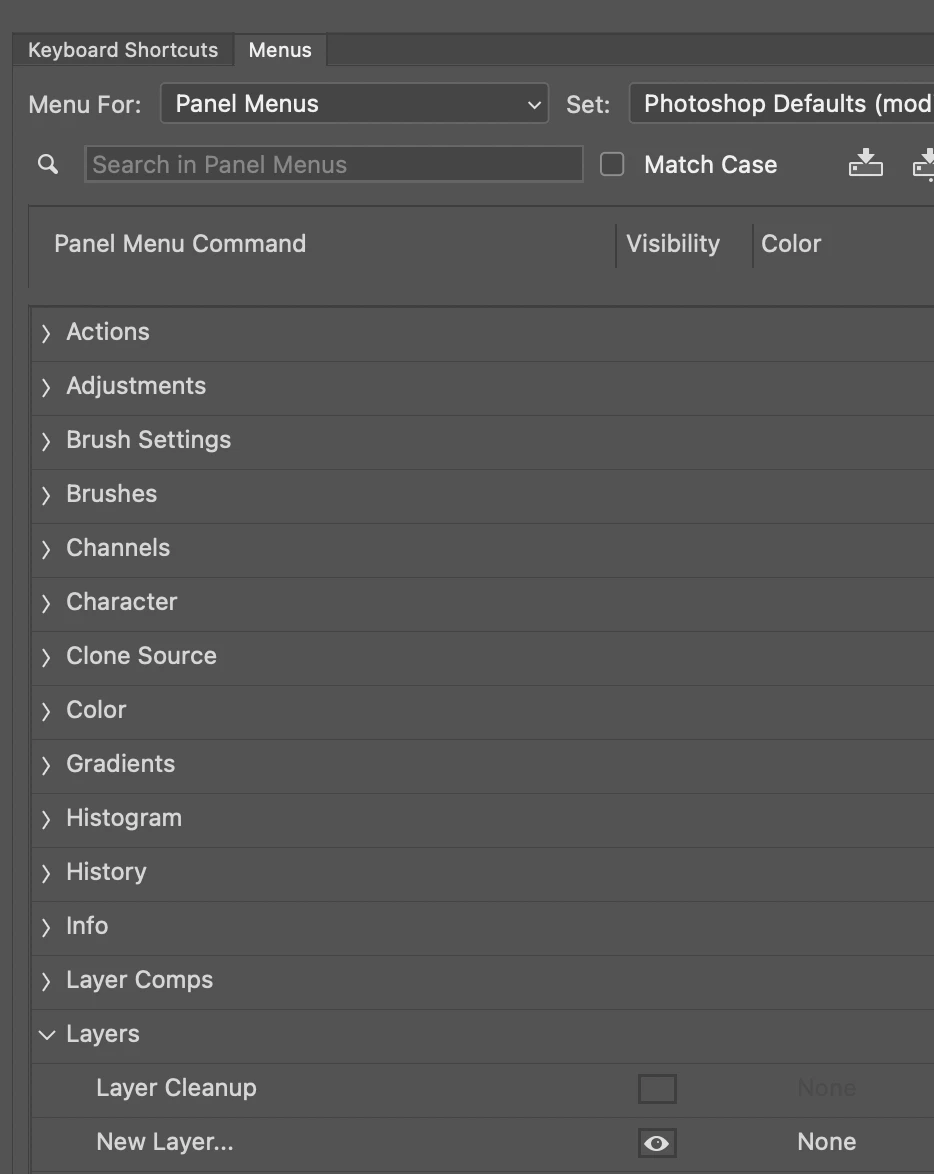Screen dimensions: 934x1174
Task: Expand the Channels group chevron
Action: point(46,549)
